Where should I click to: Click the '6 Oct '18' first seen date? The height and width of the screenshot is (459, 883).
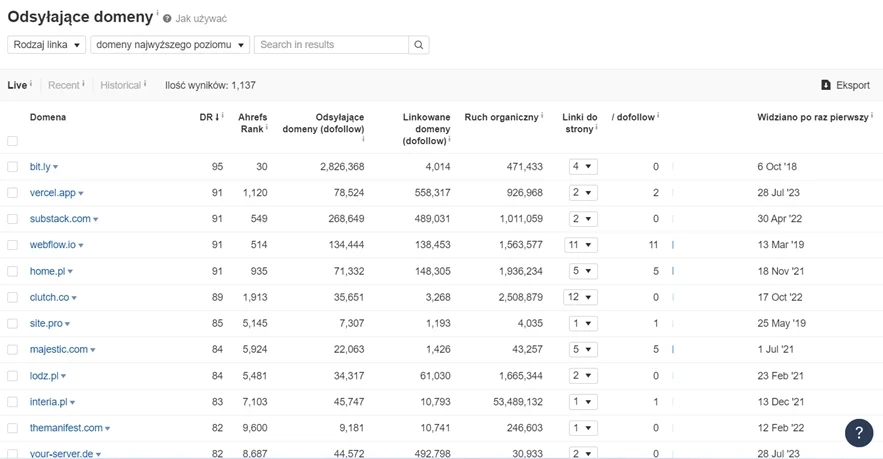[777, 167]
